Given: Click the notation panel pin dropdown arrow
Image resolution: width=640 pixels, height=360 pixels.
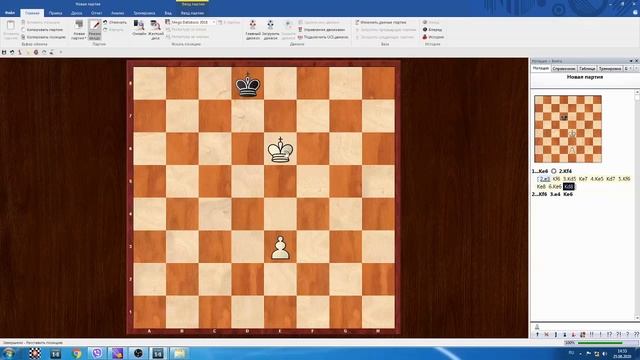Looking at the screenshot, I should click(631, 61).
